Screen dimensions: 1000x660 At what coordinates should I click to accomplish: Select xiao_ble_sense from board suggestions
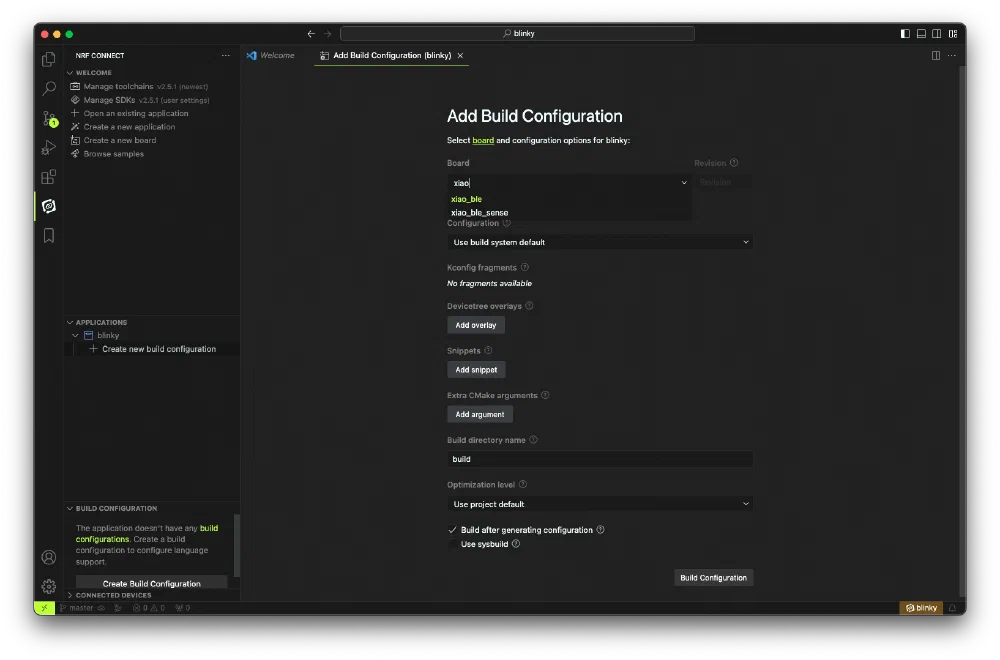[x=480, y=213]
